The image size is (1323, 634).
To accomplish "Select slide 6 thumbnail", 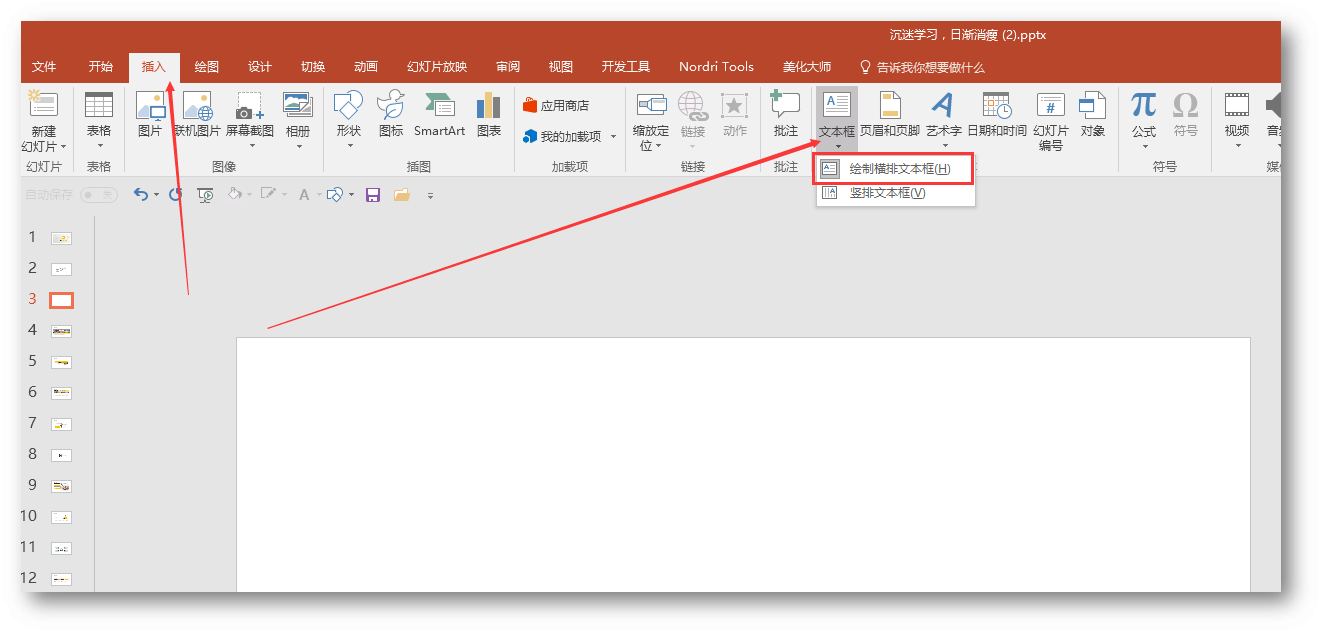I will (62, 393).
